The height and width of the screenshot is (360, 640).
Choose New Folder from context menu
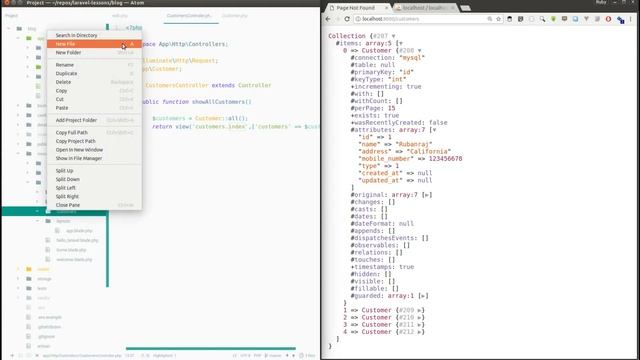pos(94,52)
